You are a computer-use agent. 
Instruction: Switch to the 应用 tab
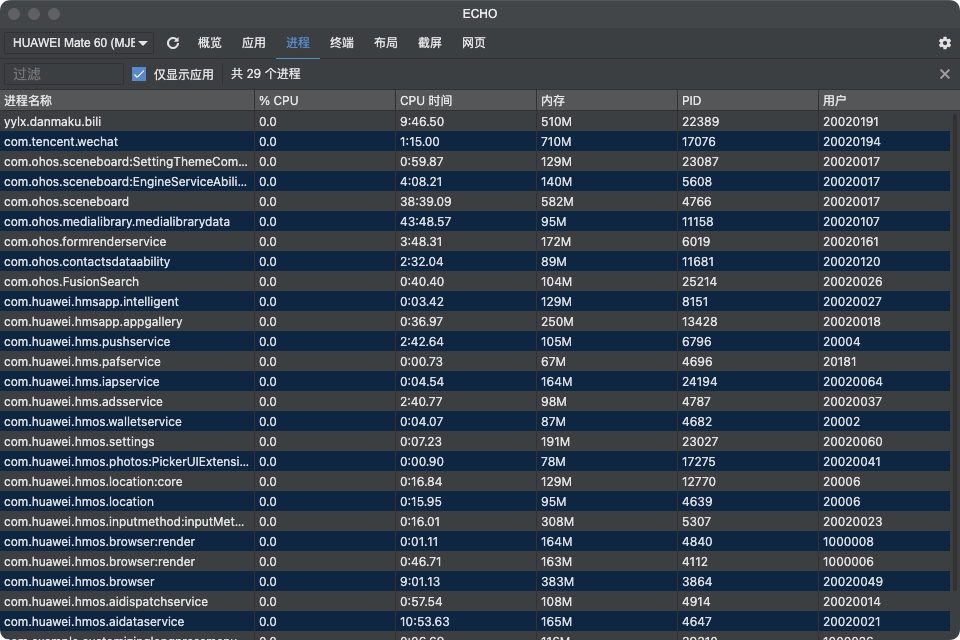(x=254, y=43)
